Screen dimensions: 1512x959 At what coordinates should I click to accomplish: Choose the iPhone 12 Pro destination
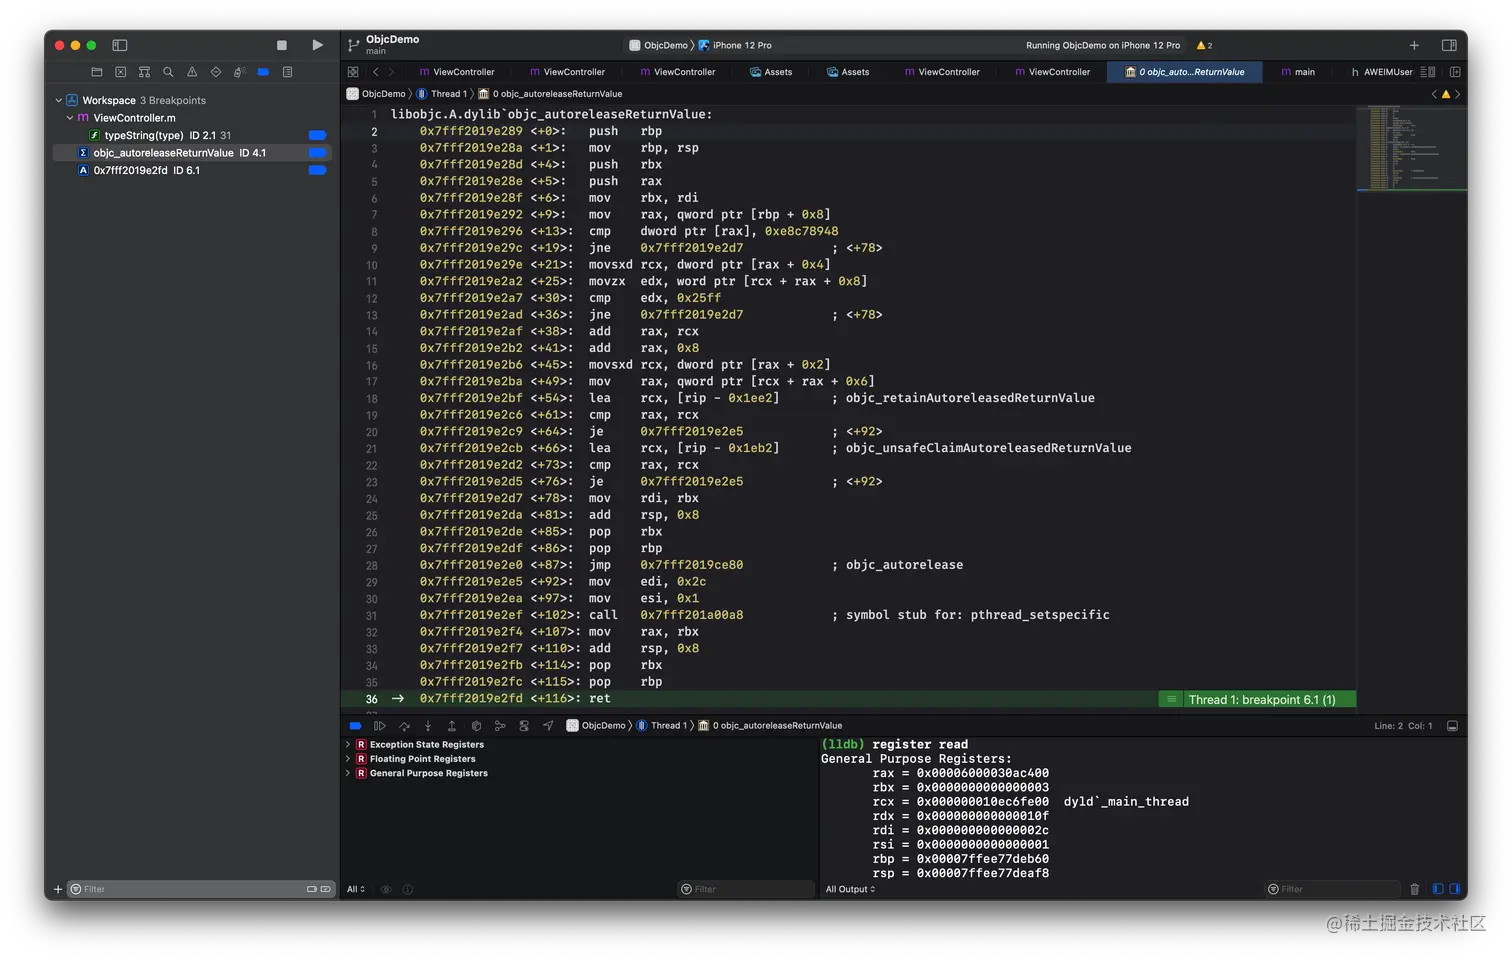735,45
